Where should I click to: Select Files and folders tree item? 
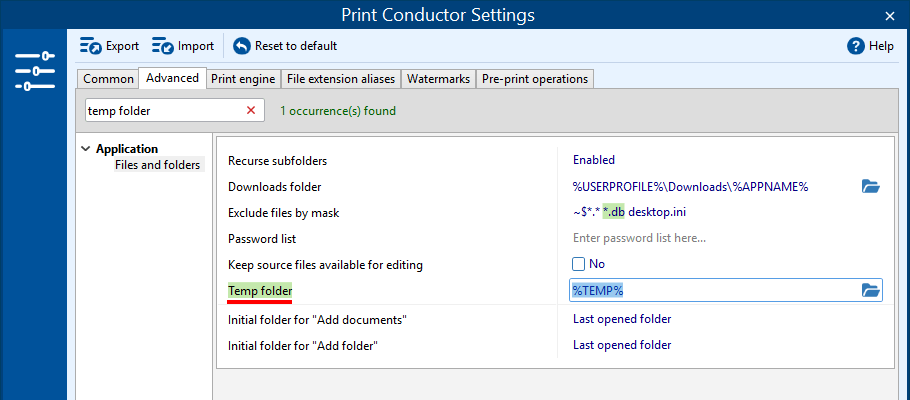158,165
